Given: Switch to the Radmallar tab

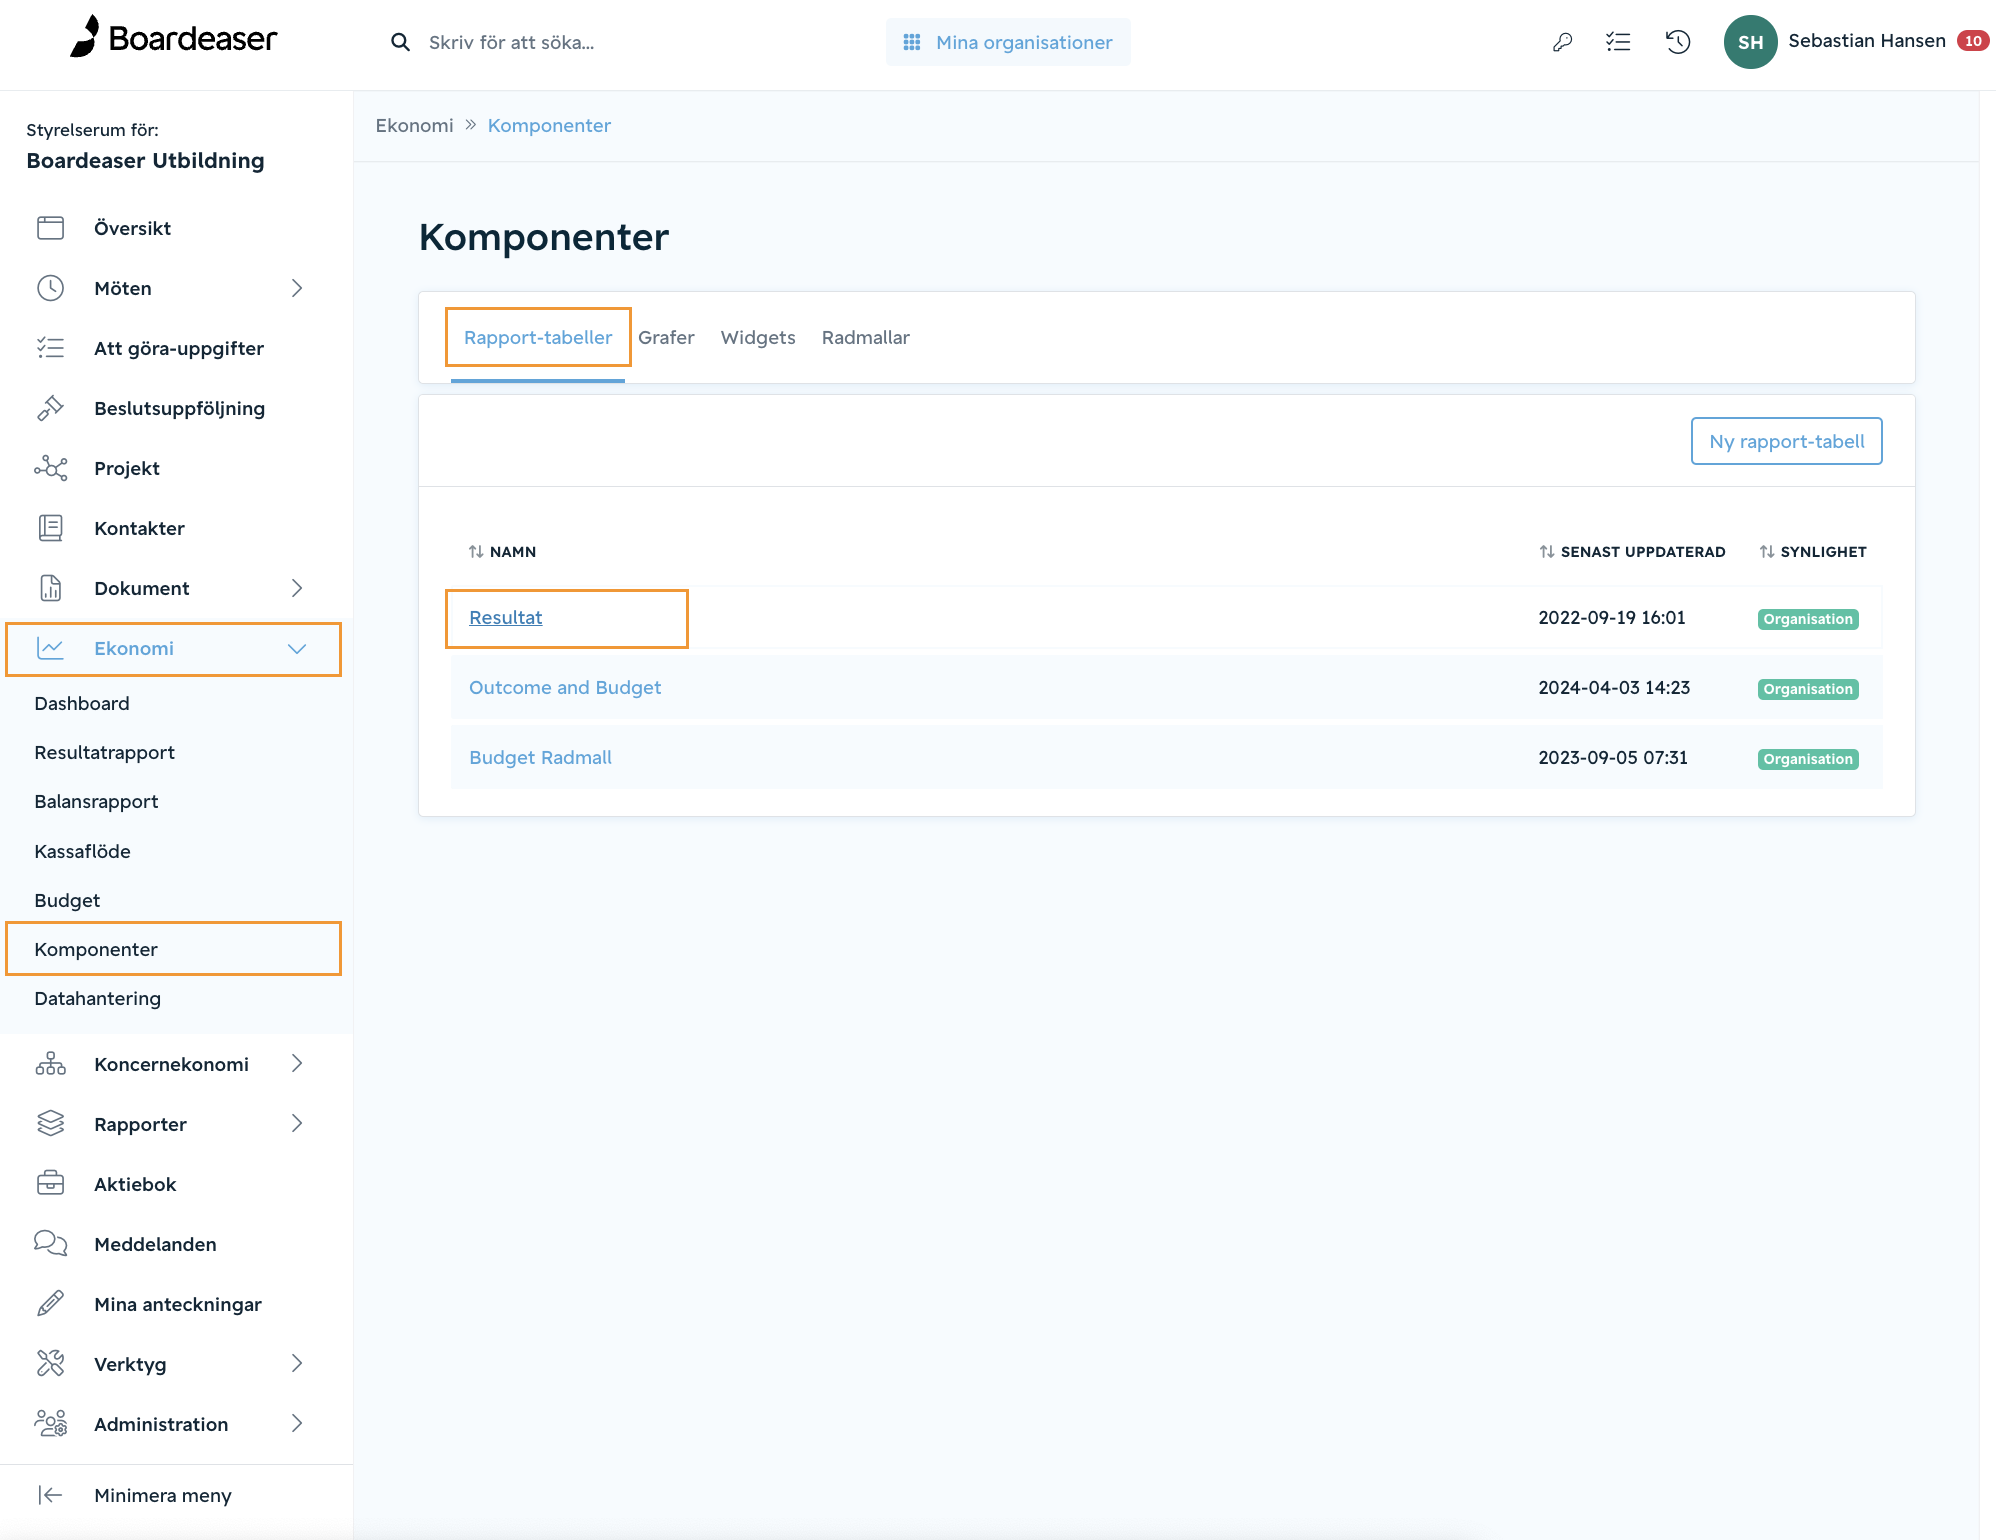Looking at the screenshot, I should pyautogui.click(x=866, y=338).
